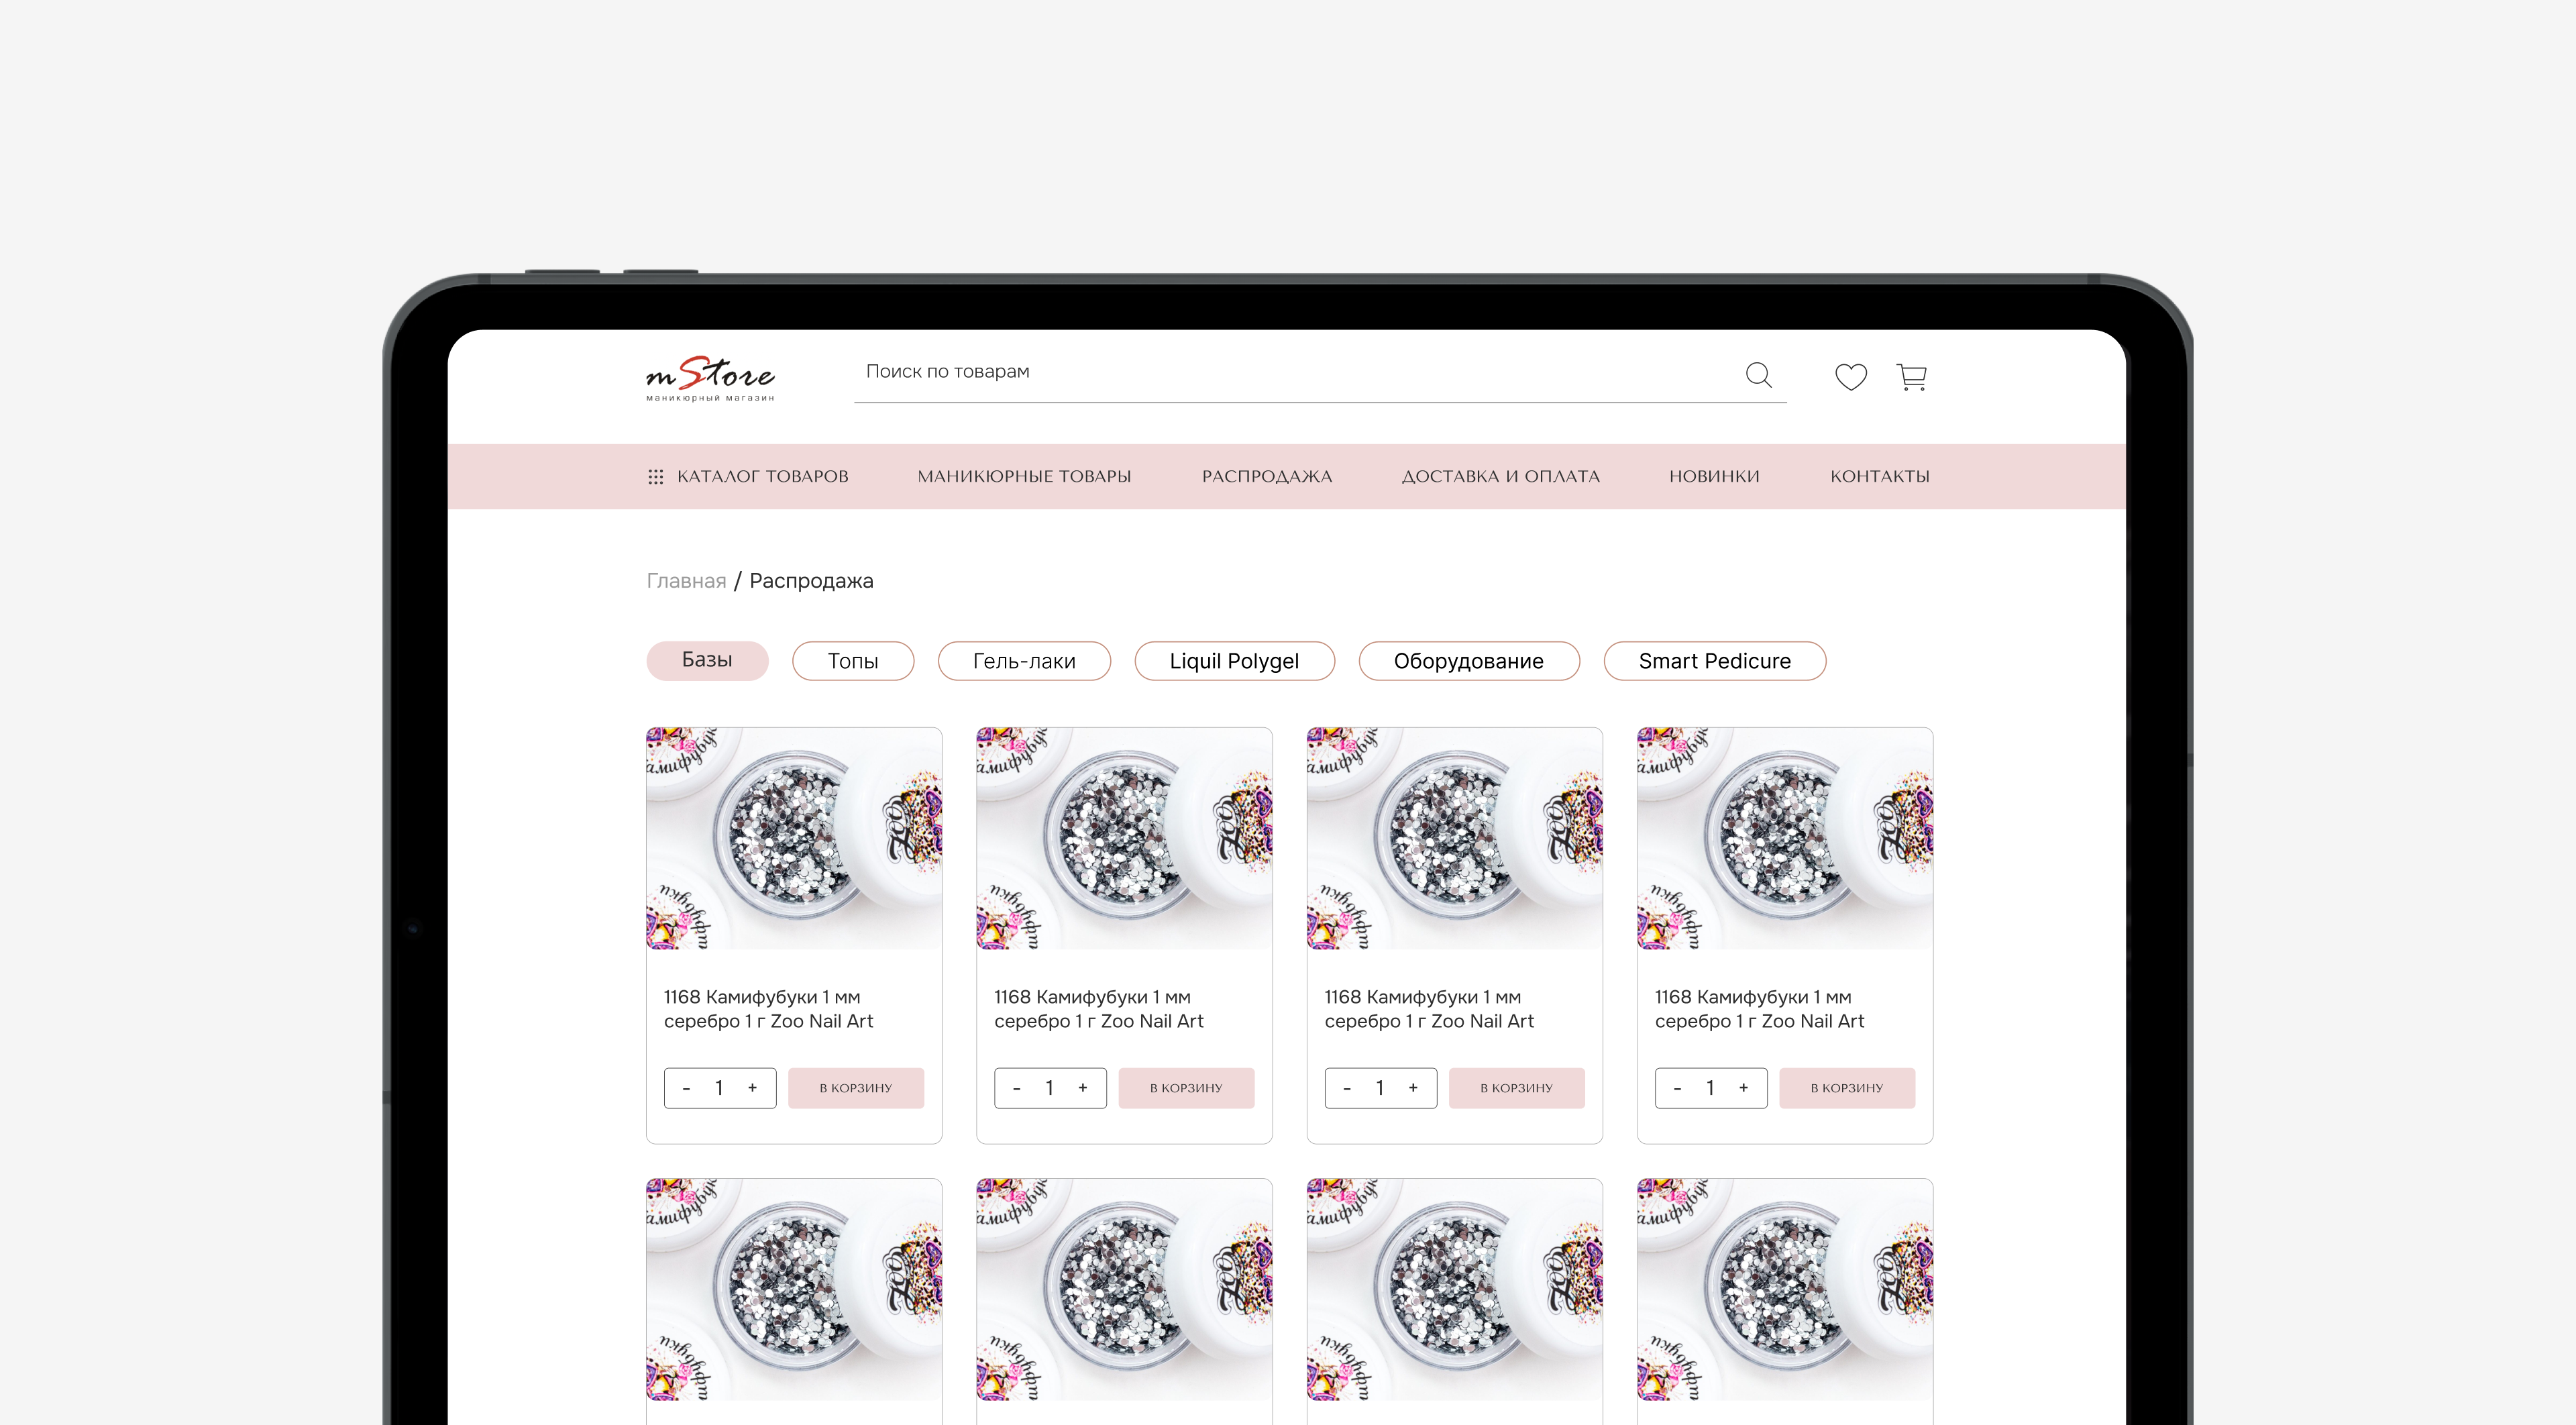The height and width of the screenshot is (1425, 2576).
Task: Go to 'Новинки' menu item
Action: [x=1714, y=477]
